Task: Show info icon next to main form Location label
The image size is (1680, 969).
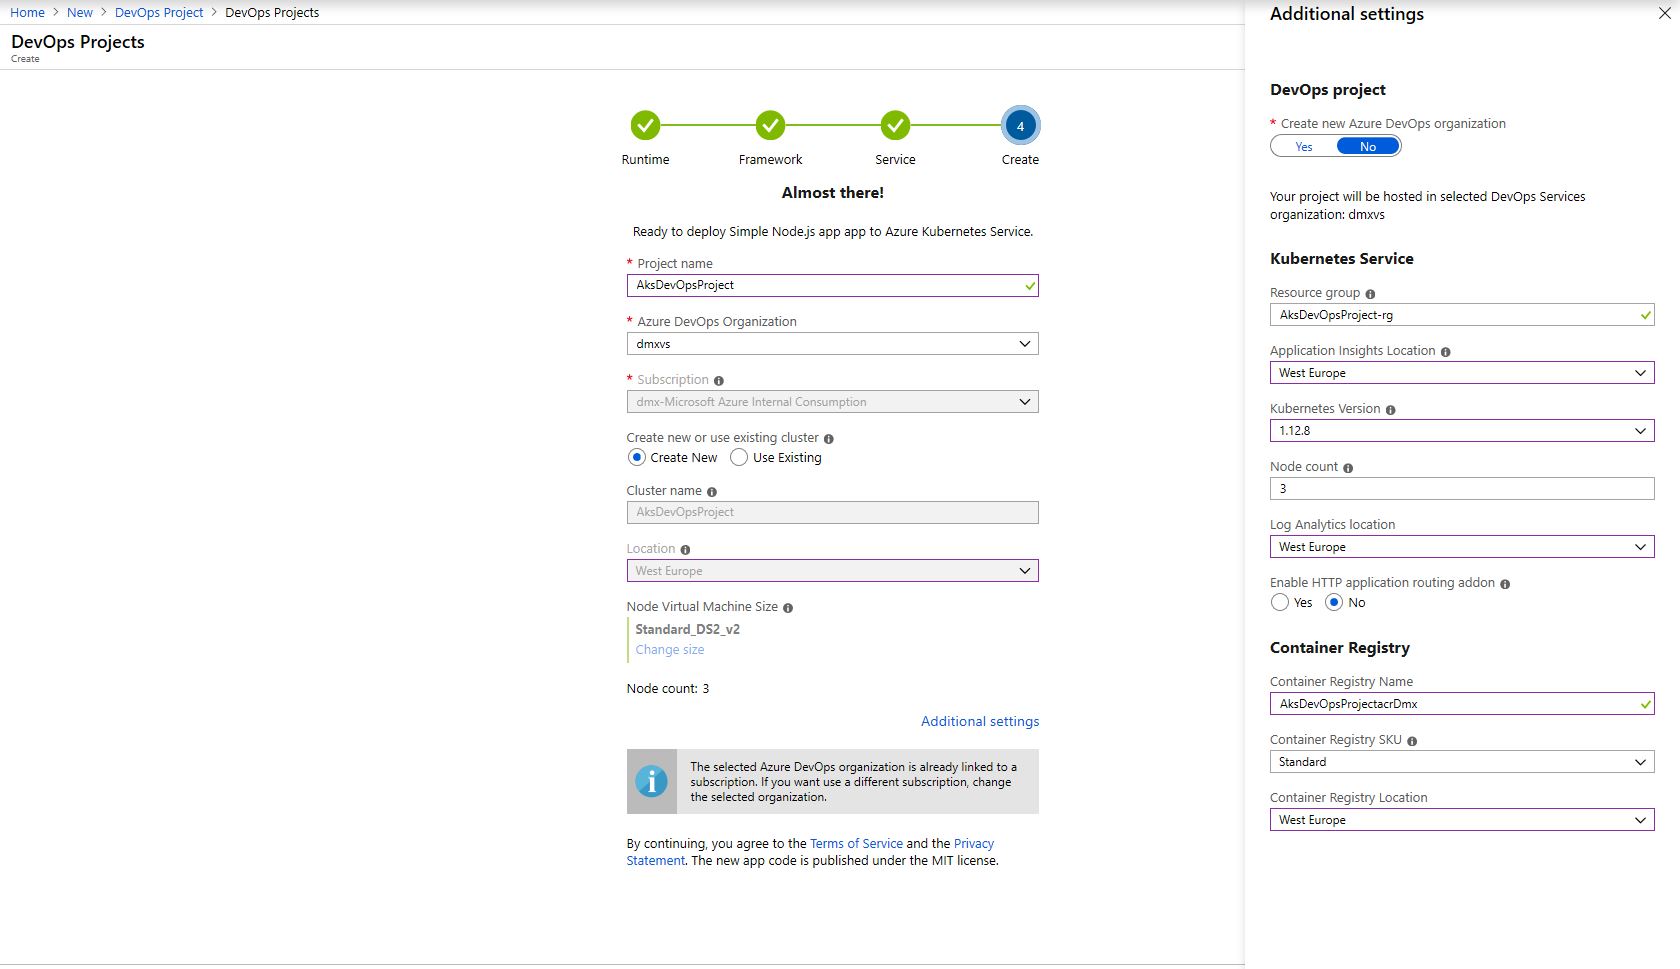Action: 685,550
